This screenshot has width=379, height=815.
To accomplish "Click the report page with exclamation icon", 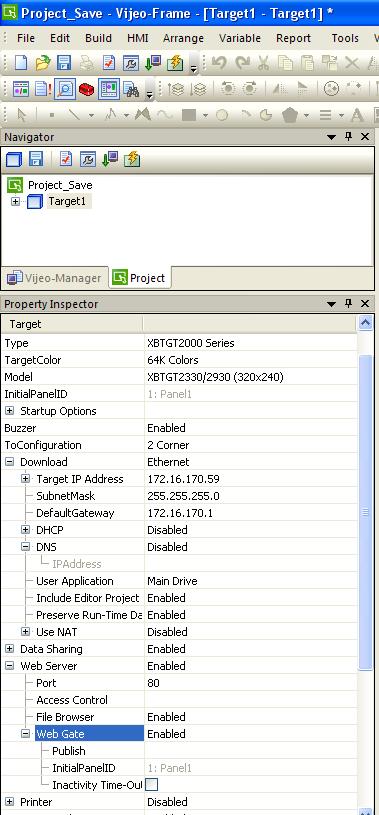I will 43,89.
